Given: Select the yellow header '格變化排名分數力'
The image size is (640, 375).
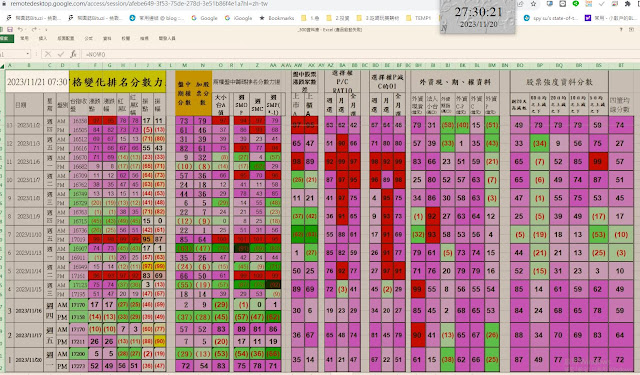Looking at the screenshot, I should pyautogui.click(x=118, y=82).
